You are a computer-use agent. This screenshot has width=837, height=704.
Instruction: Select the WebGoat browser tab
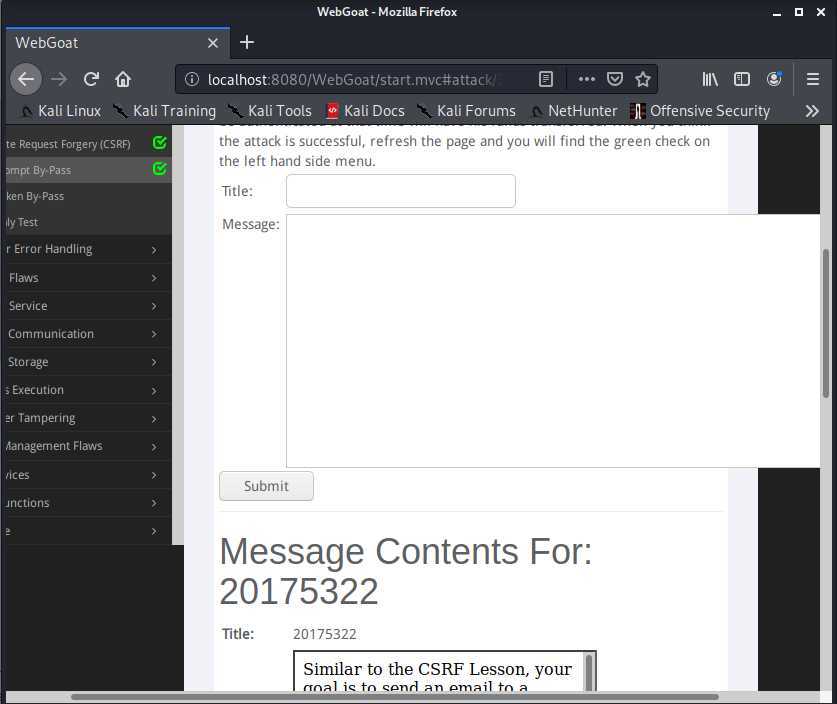(x=117, y=43)
